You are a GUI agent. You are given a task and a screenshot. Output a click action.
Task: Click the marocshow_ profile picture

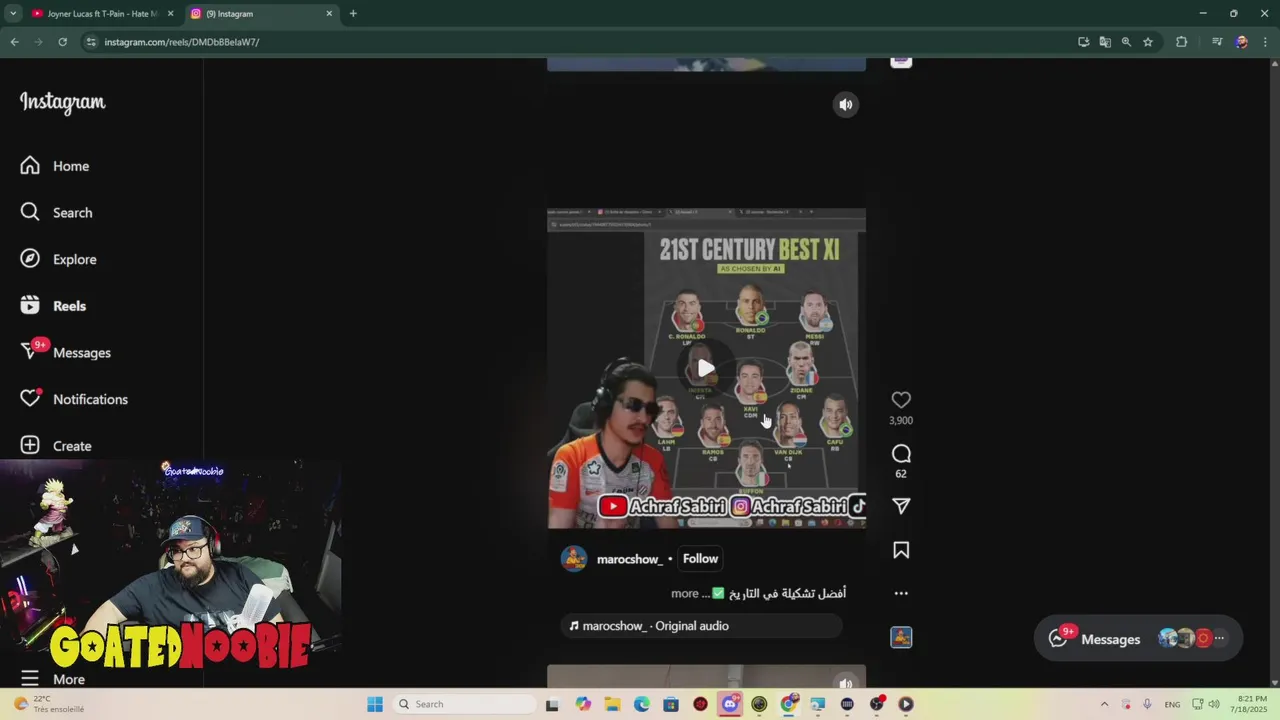pyautogui.click(x=574, y=559)
